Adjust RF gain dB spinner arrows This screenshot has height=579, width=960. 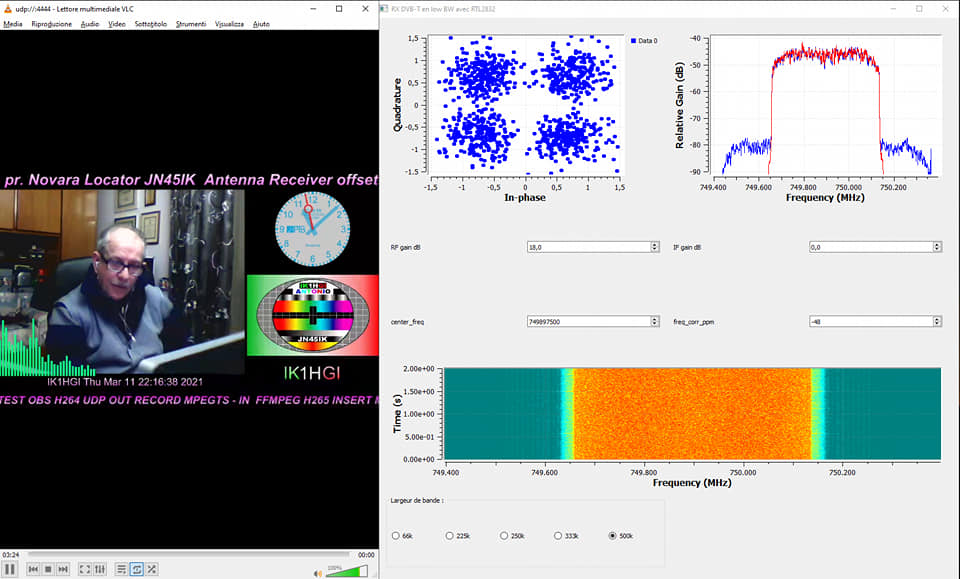pos(654,246)
